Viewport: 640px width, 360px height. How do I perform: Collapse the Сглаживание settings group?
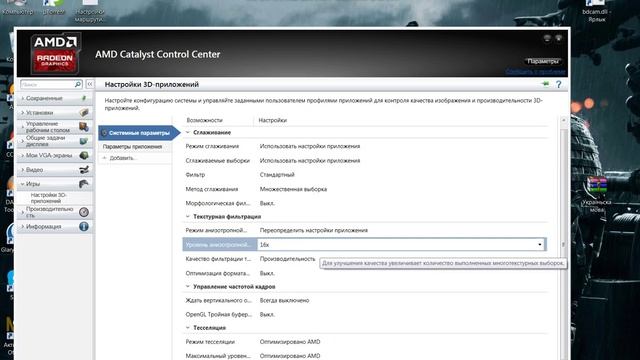point(188,132)
